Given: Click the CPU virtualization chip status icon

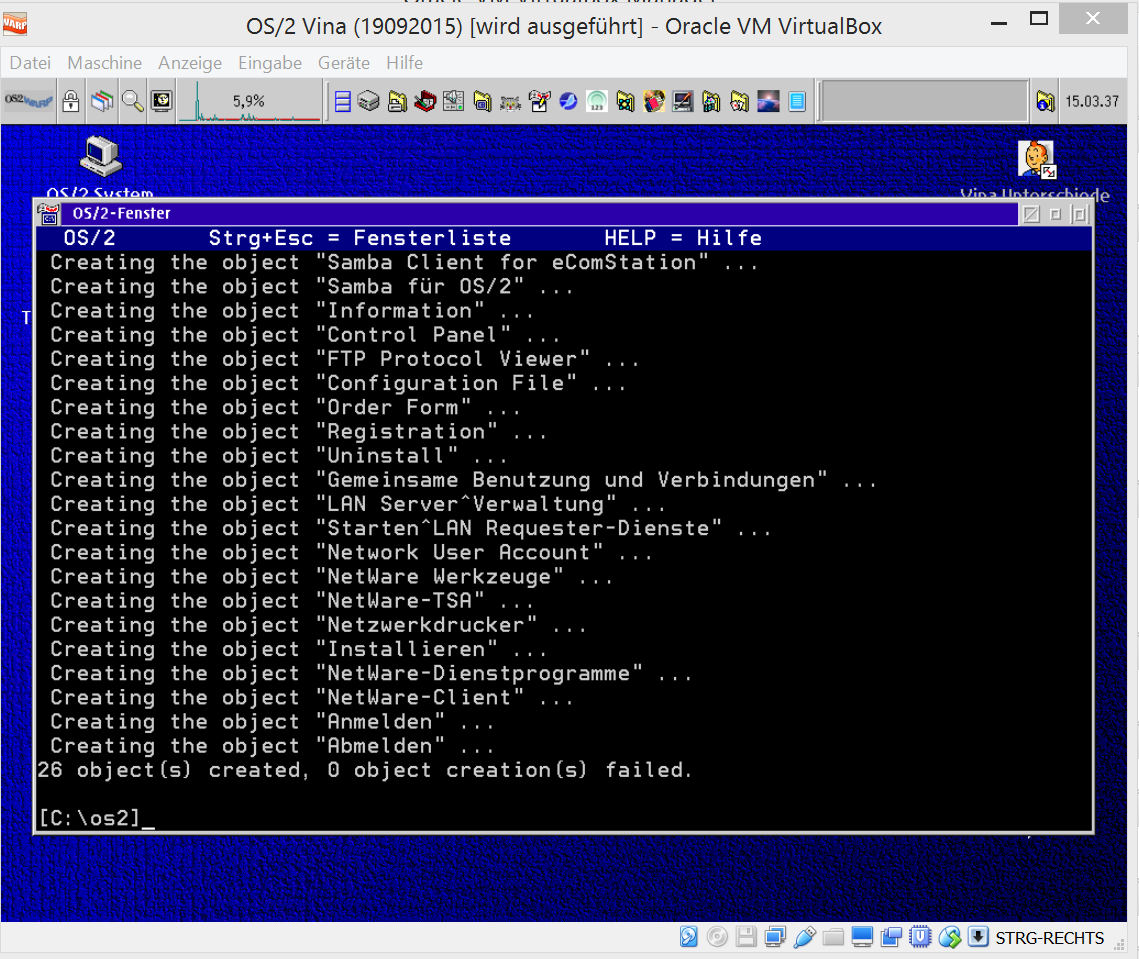Looking at the screenshot, I should (920, 937).
